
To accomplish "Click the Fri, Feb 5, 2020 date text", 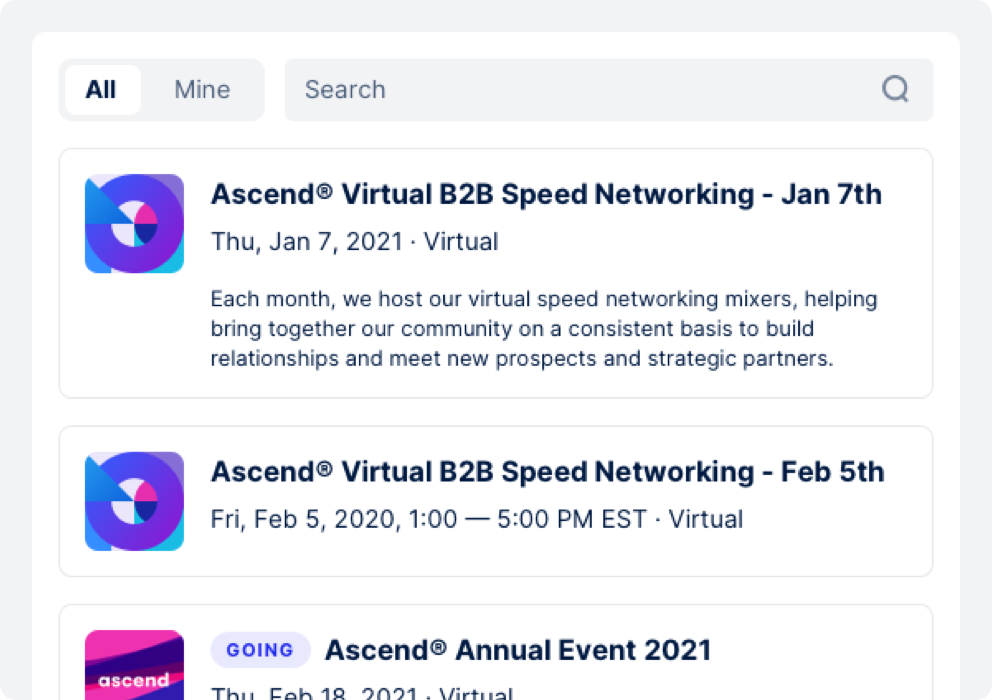I will pyautogui.click(x=282, y=520).
